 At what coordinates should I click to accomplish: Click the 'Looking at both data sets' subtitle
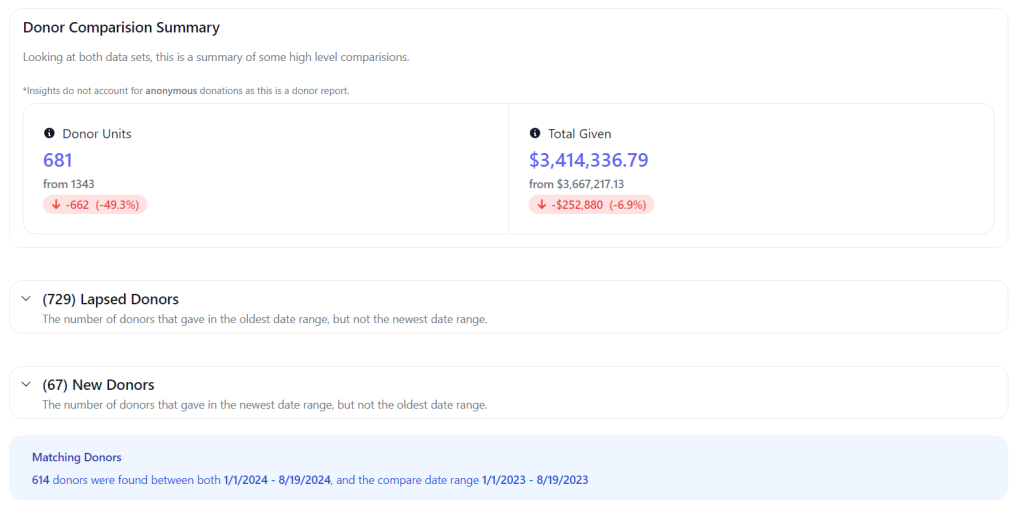[x=216, y=57]
